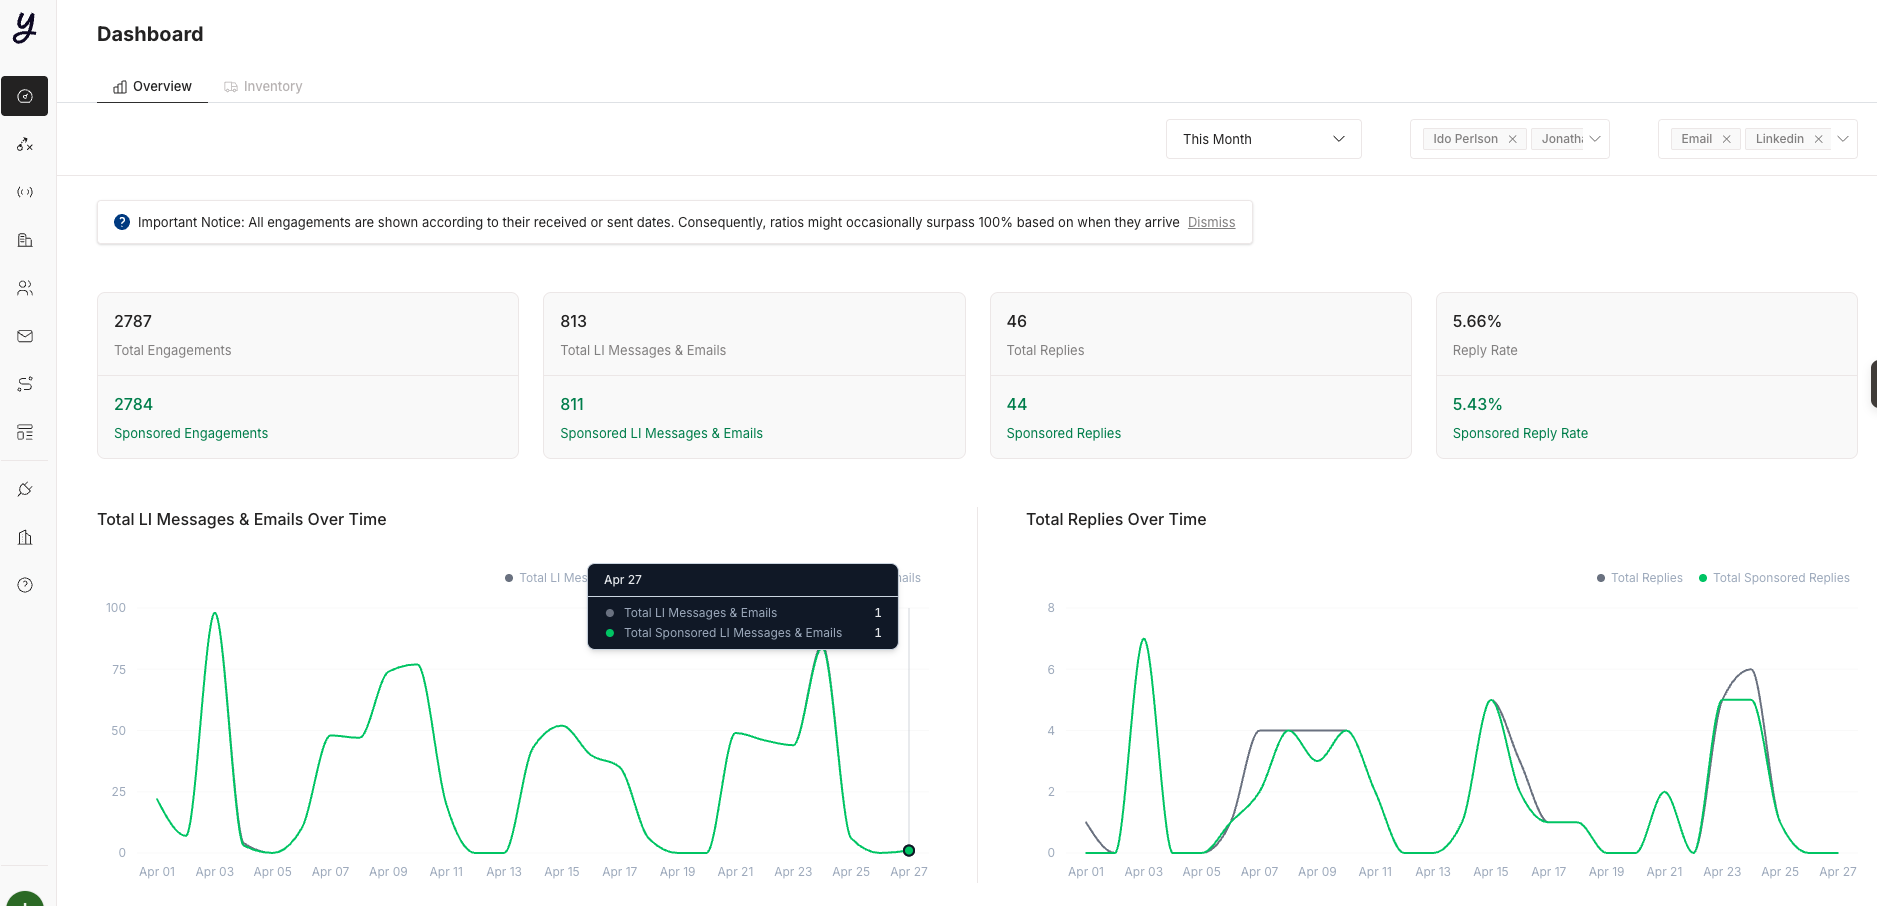The width and height of the screenshot is (1877, 906).
Task: Remove the Ido Perlson filter tag
Action: coord(1513,139)
